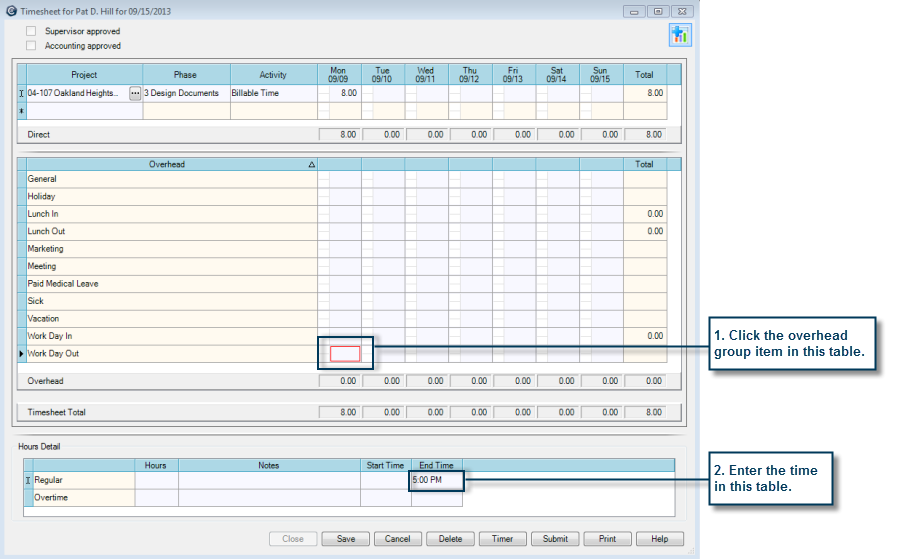
Task: Click the End Time column header
Action: coord(436,465)
